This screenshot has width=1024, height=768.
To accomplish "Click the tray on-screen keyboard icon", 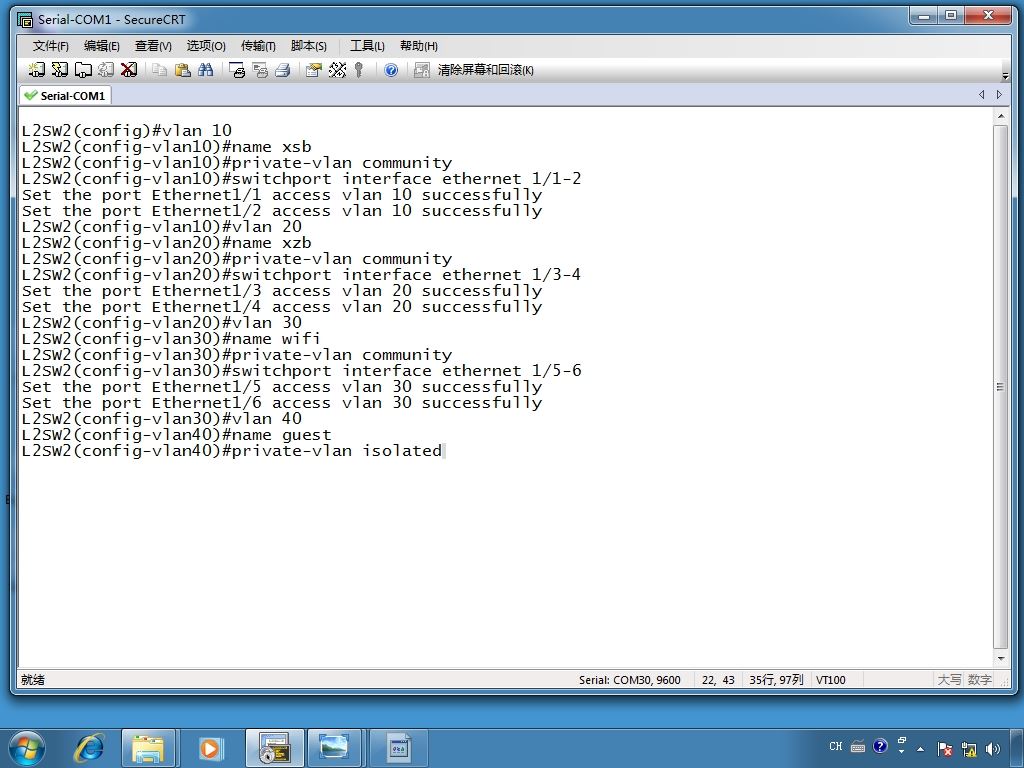I will pos(858,746).
